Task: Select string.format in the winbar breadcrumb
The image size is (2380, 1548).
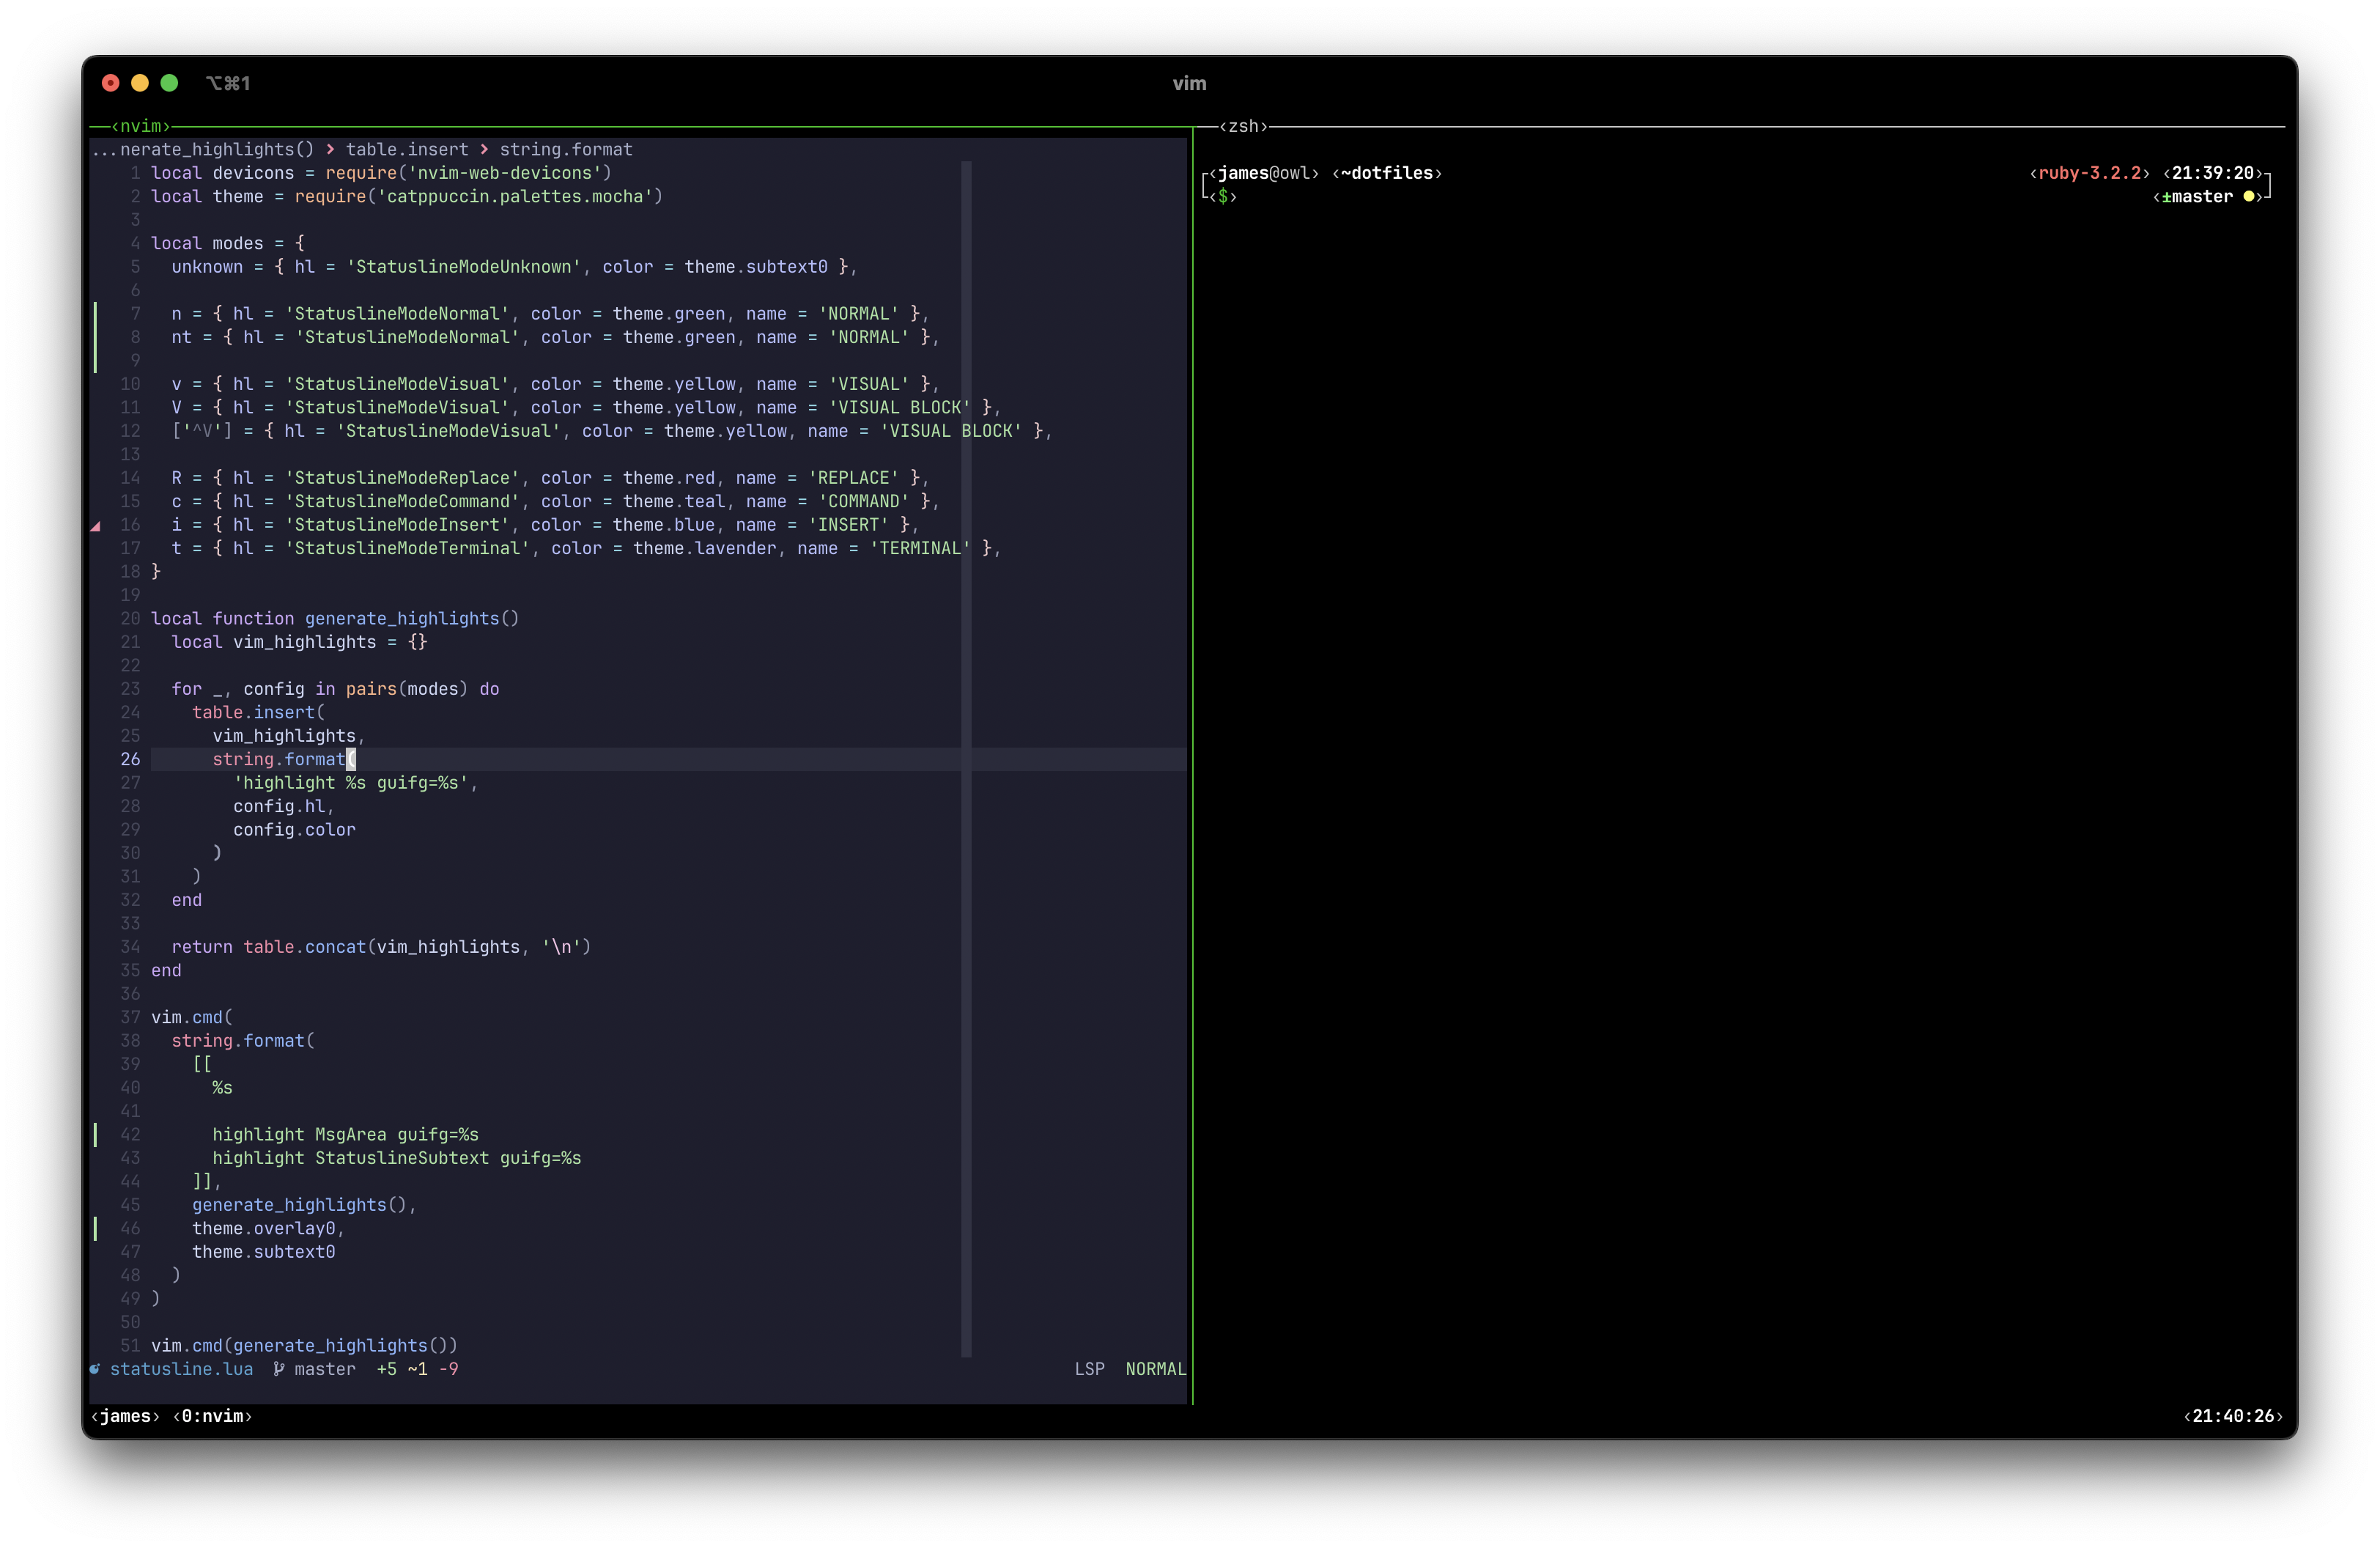Action: 566,150
